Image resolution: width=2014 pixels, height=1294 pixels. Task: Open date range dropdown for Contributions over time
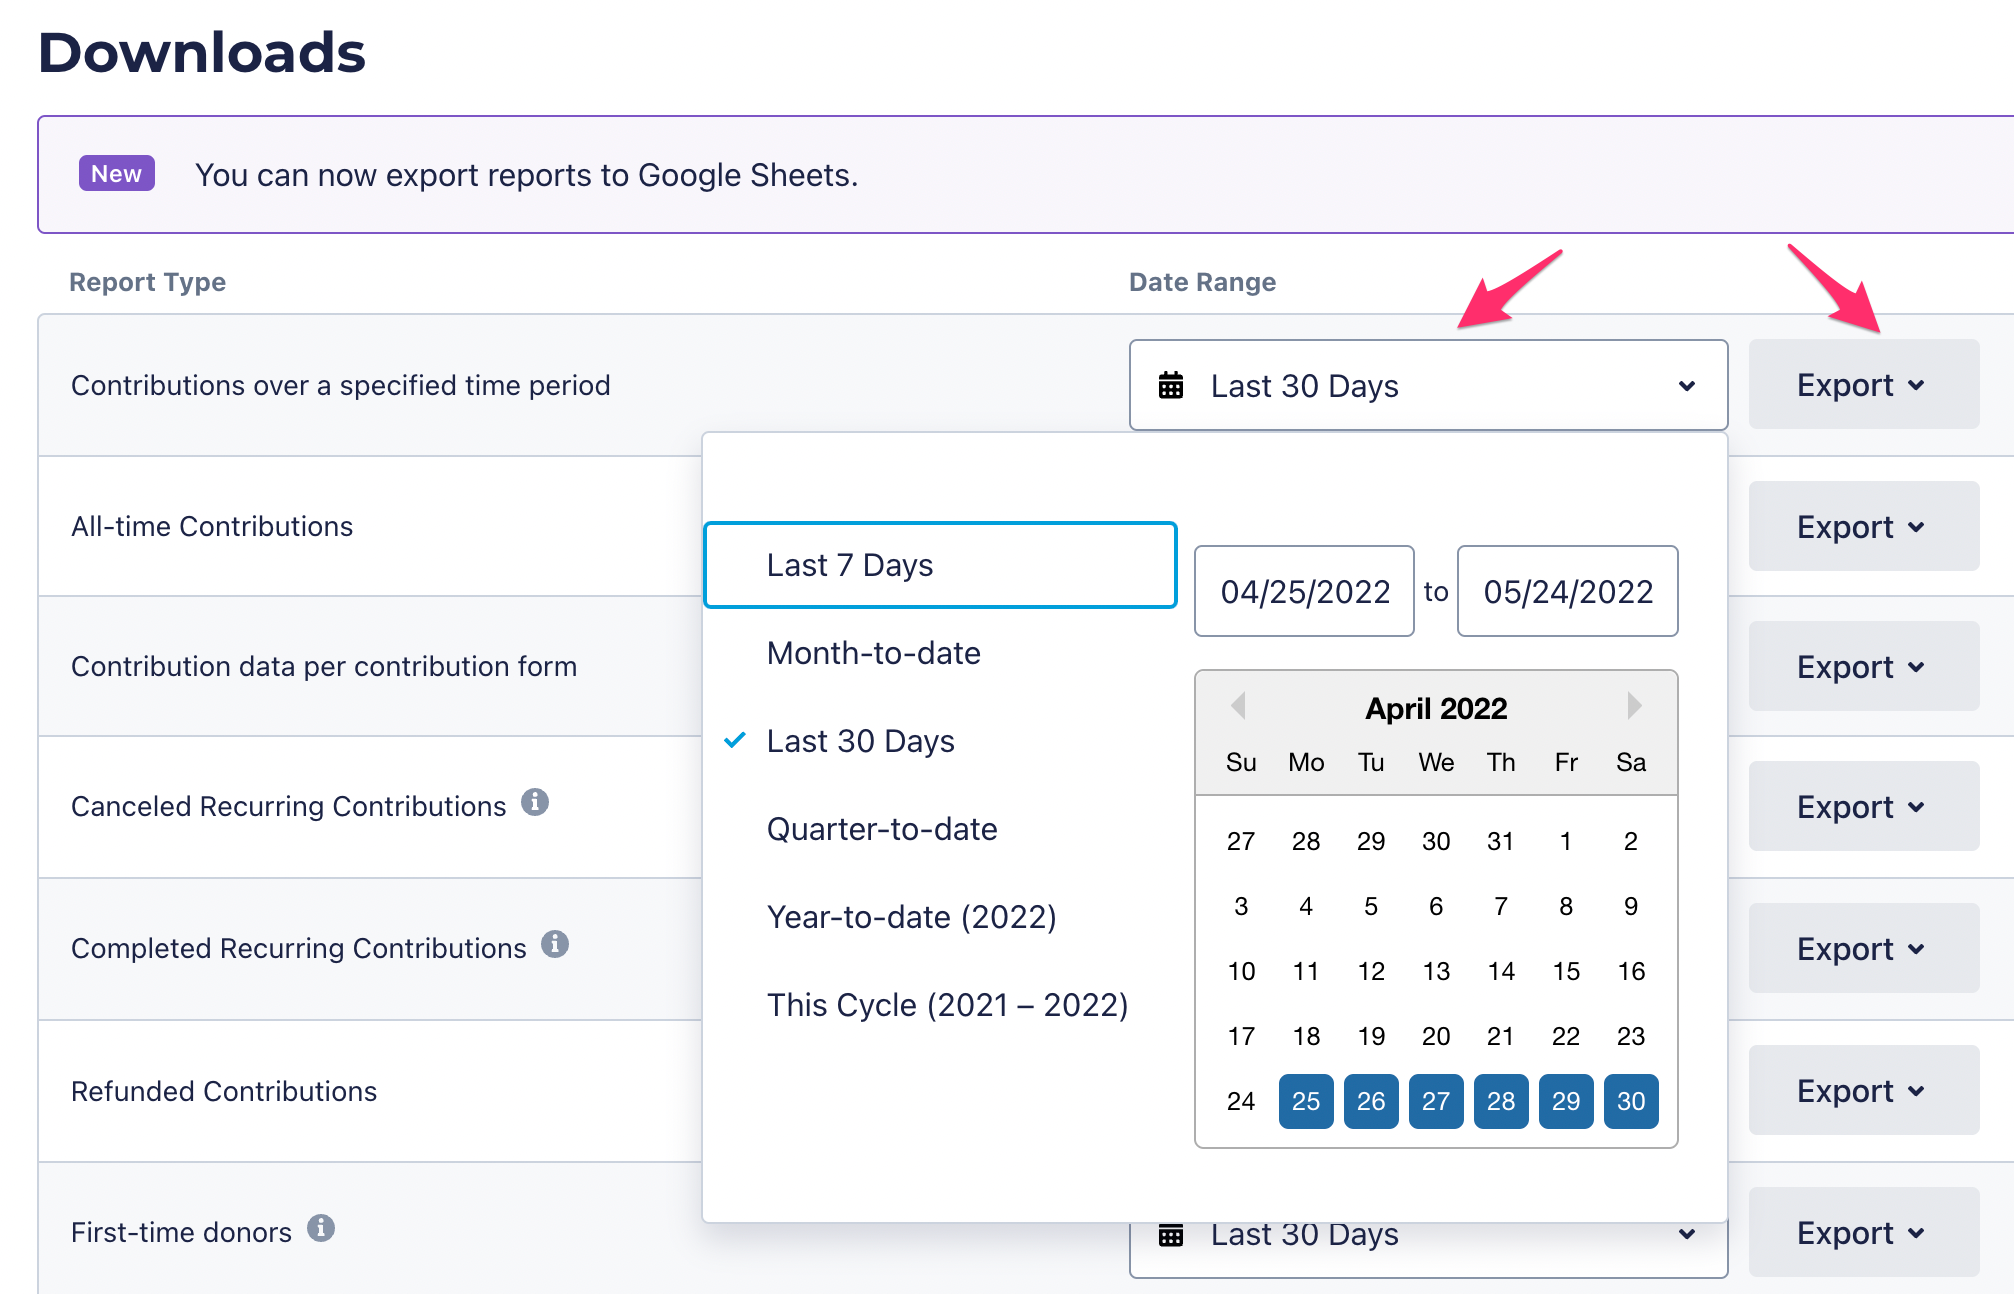pyautogui.click(x=1428, y=385)
